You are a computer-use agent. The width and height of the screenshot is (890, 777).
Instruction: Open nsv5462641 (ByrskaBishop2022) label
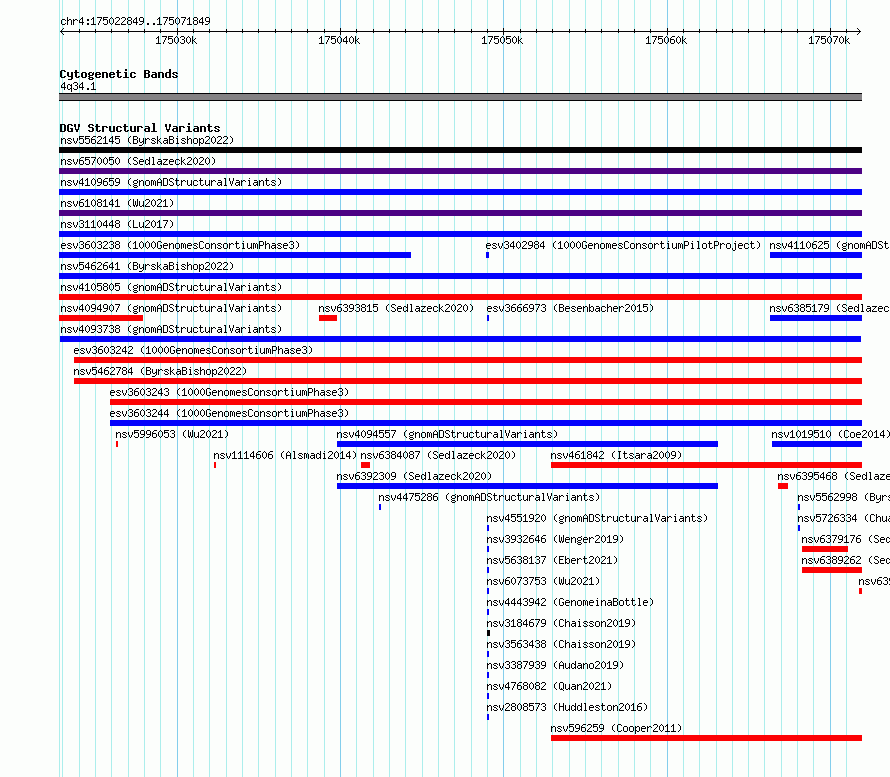point(147,266)
